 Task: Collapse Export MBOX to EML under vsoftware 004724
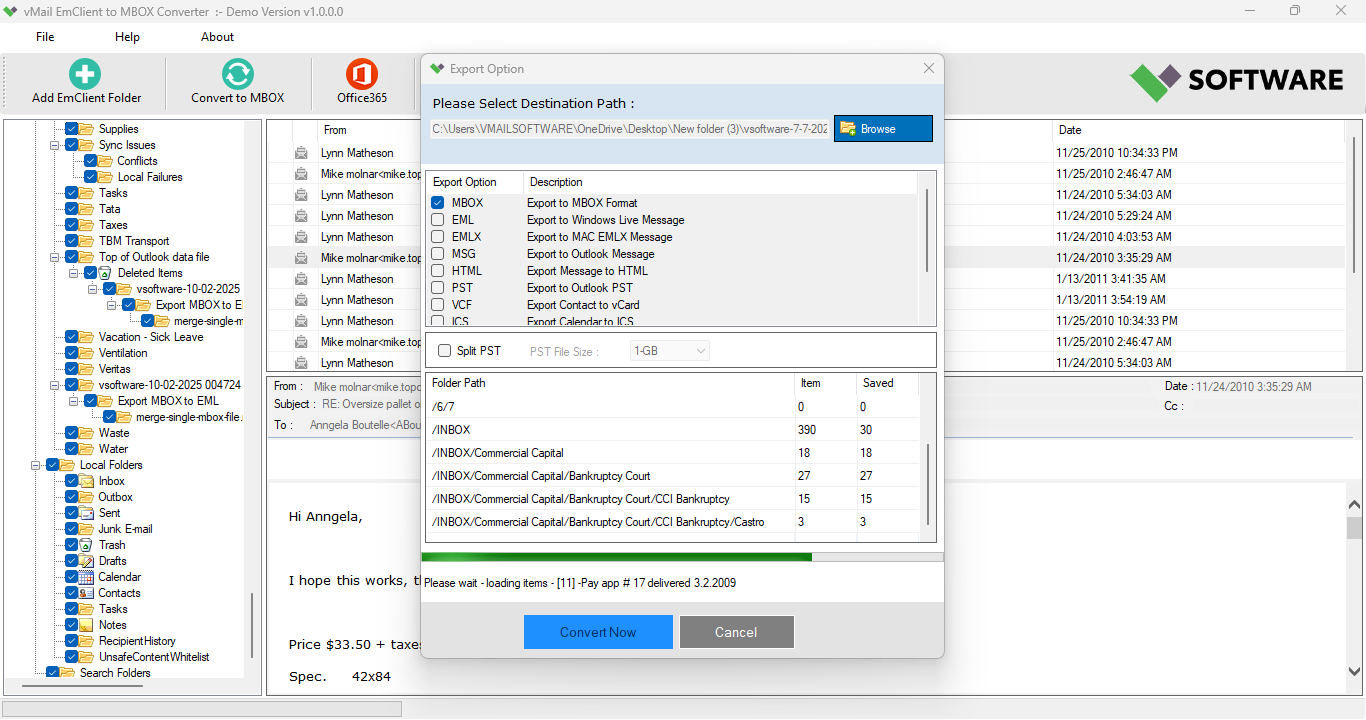click(x=74, y=401)
